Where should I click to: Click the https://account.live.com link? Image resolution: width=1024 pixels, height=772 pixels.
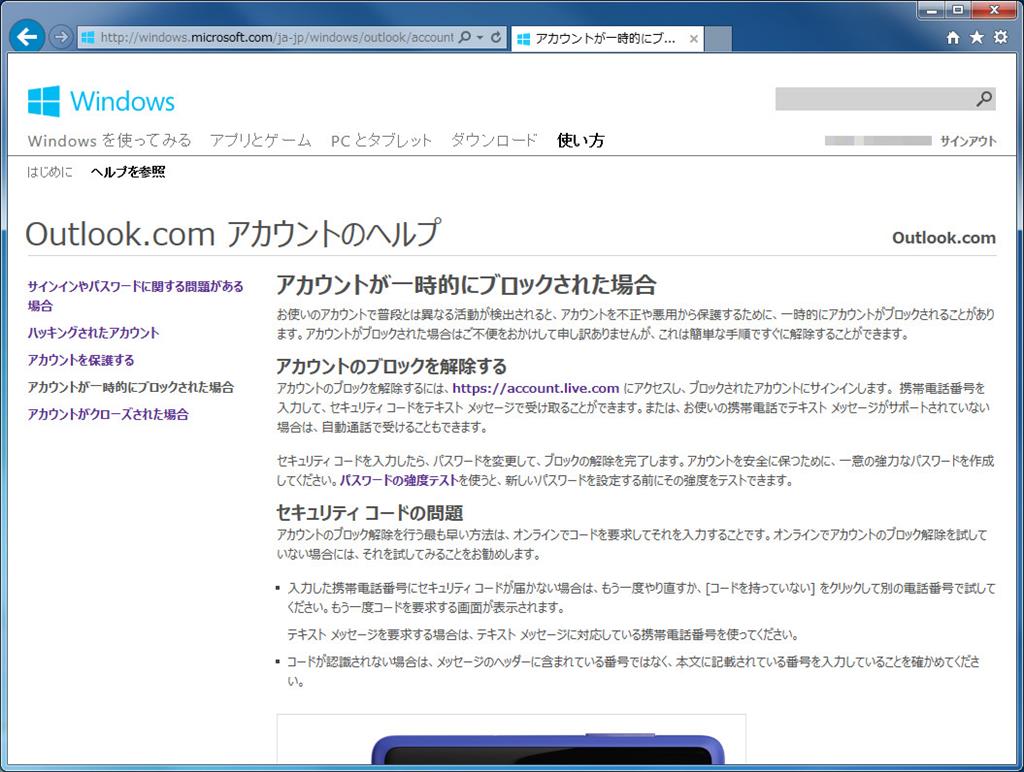(x=536, y=388)
